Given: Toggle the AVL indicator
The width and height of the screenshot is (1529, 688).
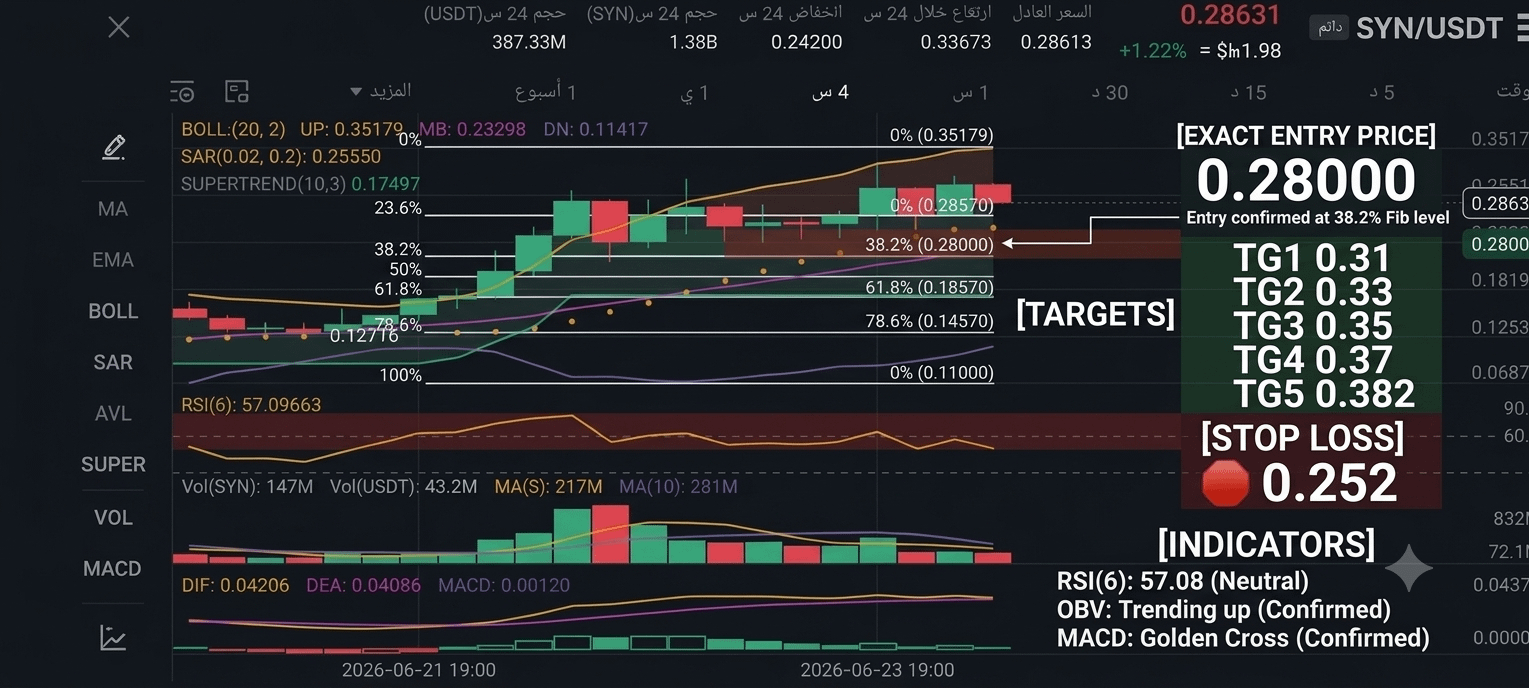Looking at the screenshot, I should coord(113,413).
